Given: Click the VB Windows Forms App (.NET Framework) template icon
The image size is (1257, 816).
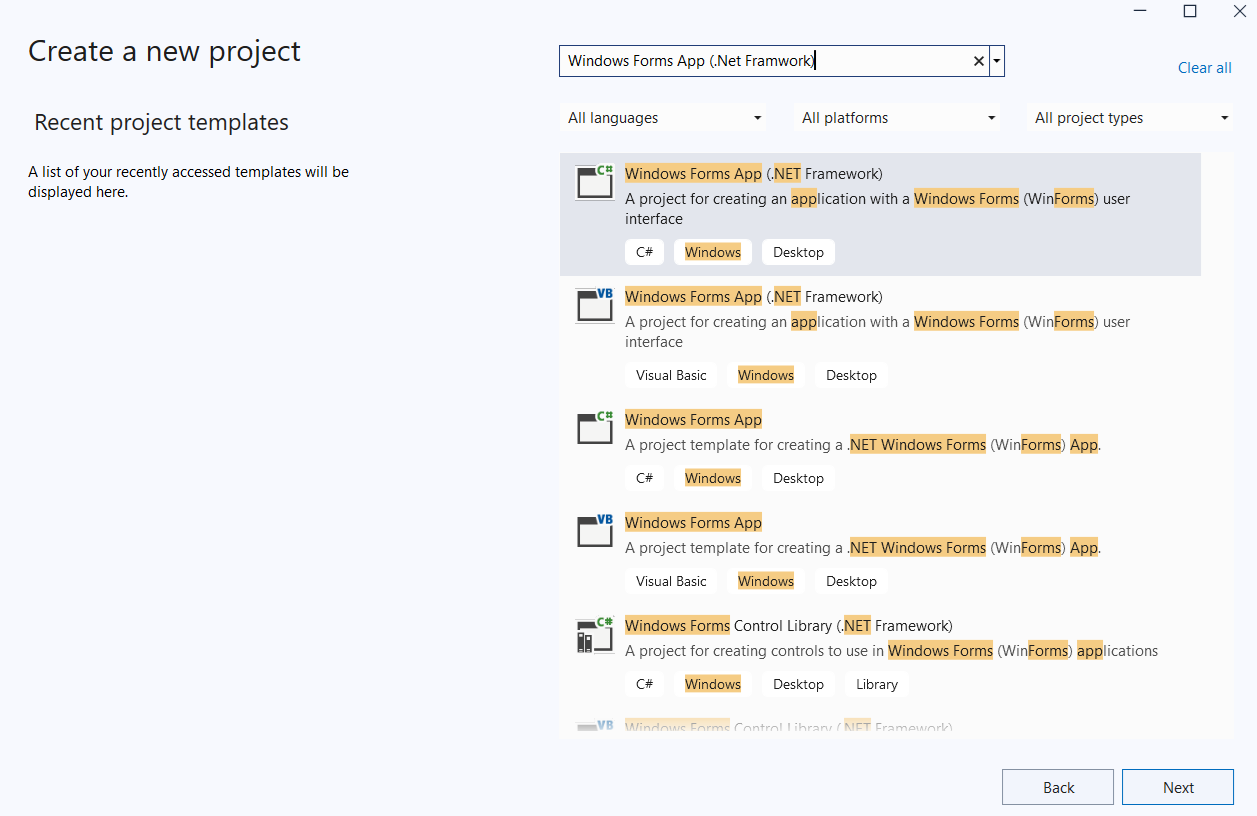Looking at the screenshot, I should [594, 304].
